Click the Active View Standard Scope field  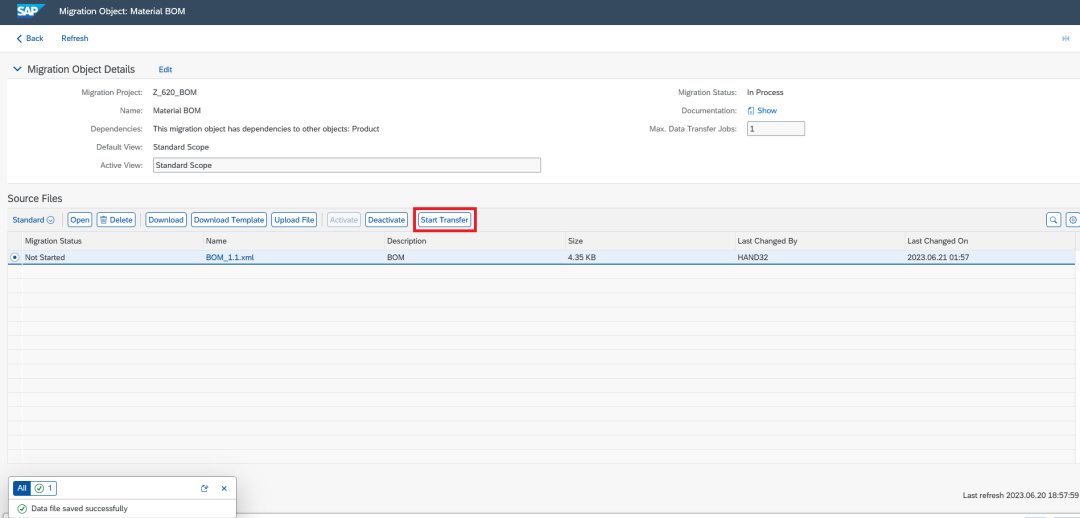point(346,165)
